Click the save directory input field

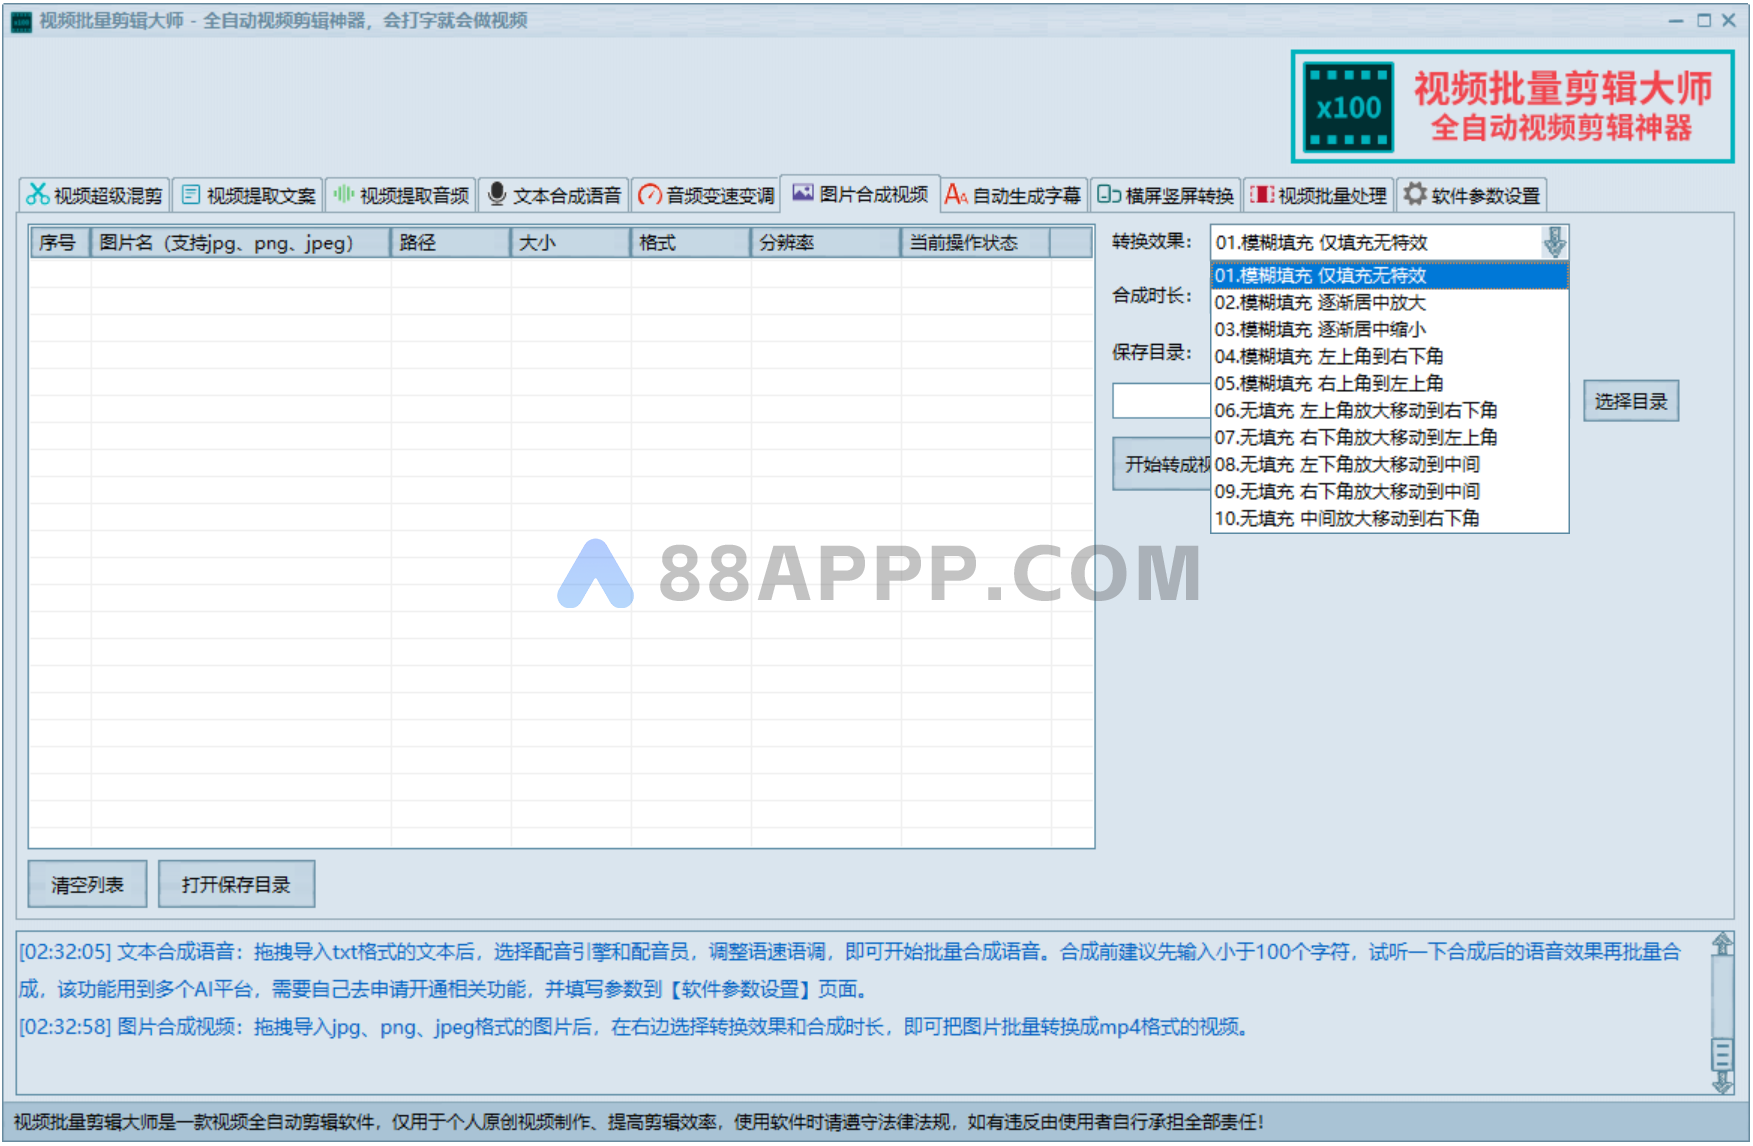[1162, 401]
